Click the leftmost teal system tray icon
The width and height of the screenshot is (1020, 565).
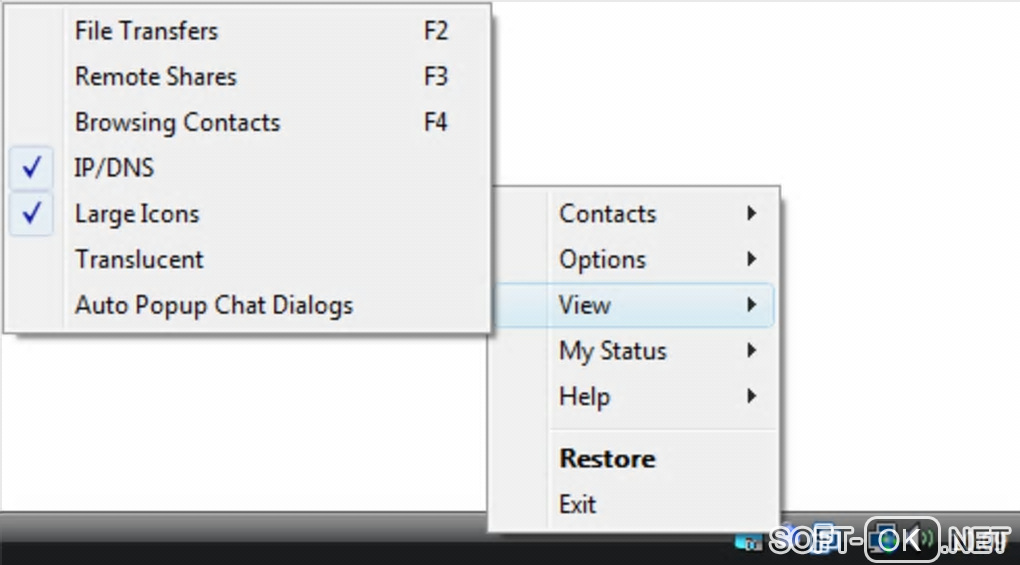click(748, 541)
